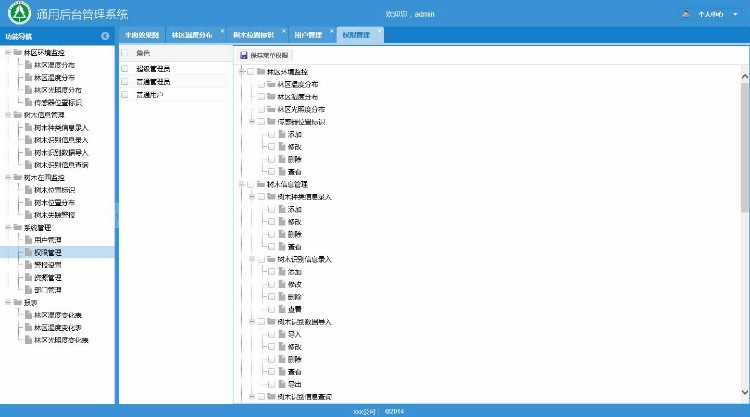Click the folder icon of 系统管理 in navigation
Image resolution: width=750 pixels, height=417 pixels.
pos(18,227)
